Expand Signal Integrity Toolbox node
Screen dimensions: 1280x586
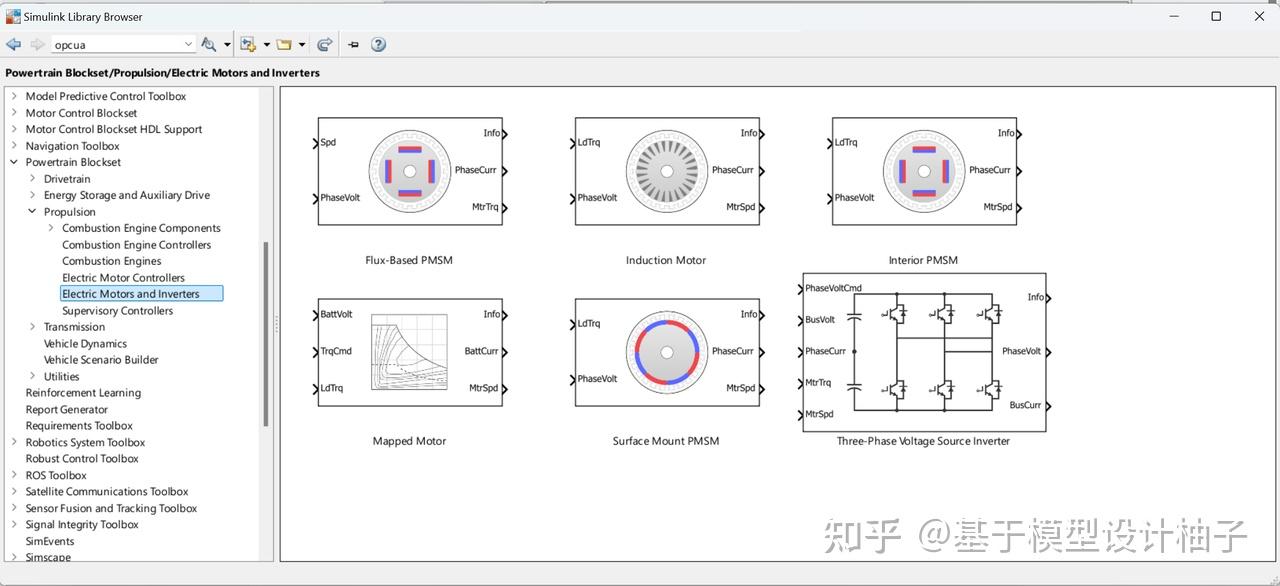pyautogui.click(x=14, y=524)
